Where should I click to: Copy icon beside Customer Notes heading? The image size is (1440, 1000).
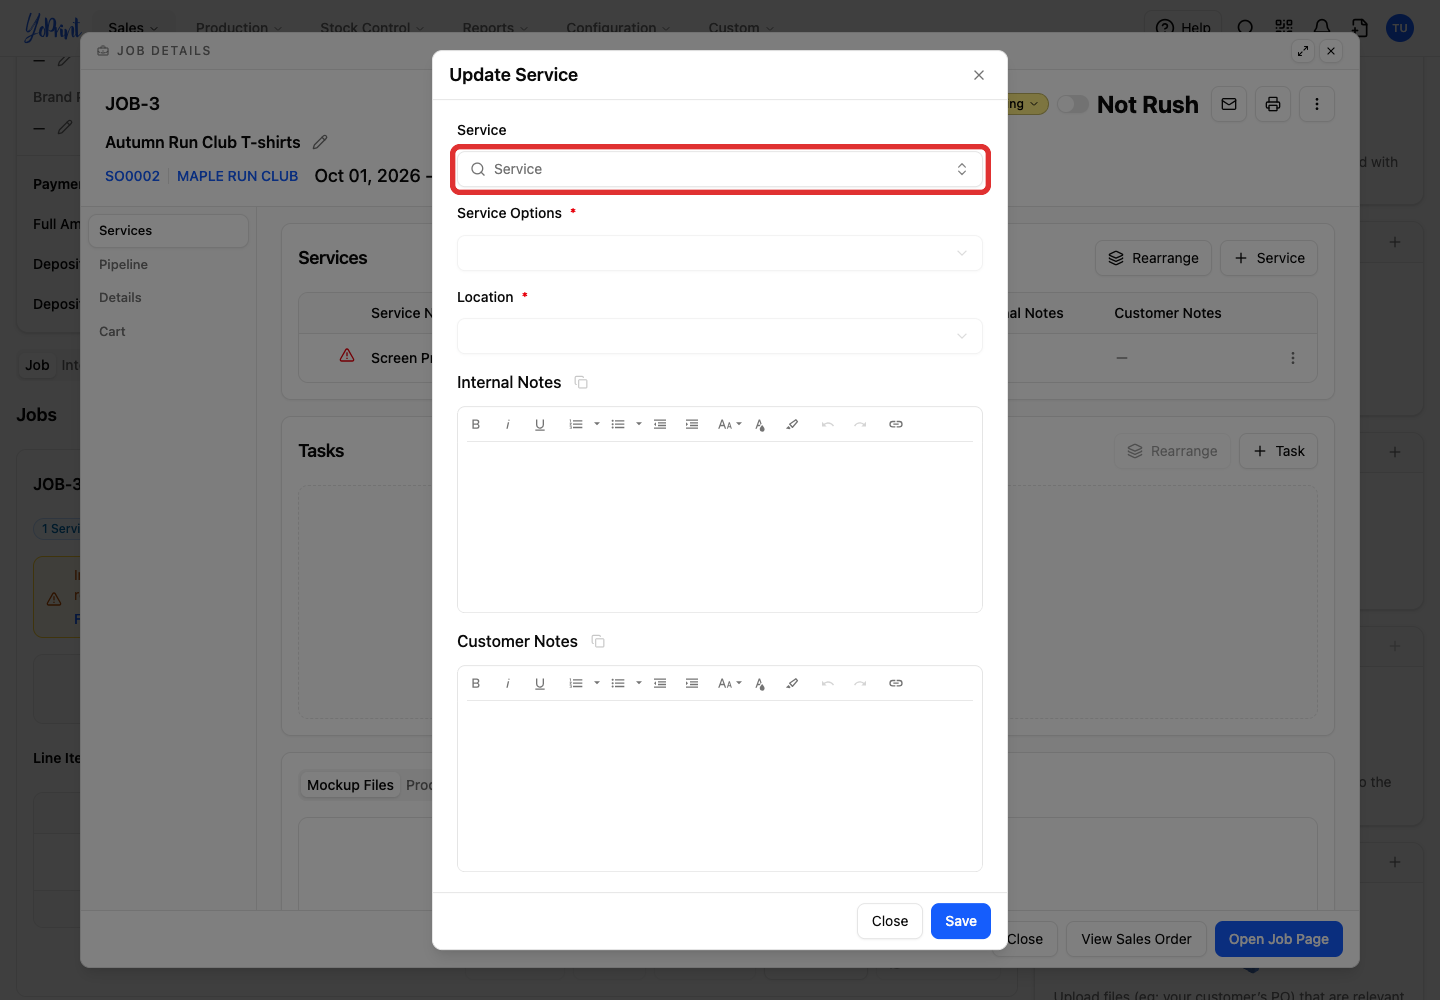click(x=598, y=641)
